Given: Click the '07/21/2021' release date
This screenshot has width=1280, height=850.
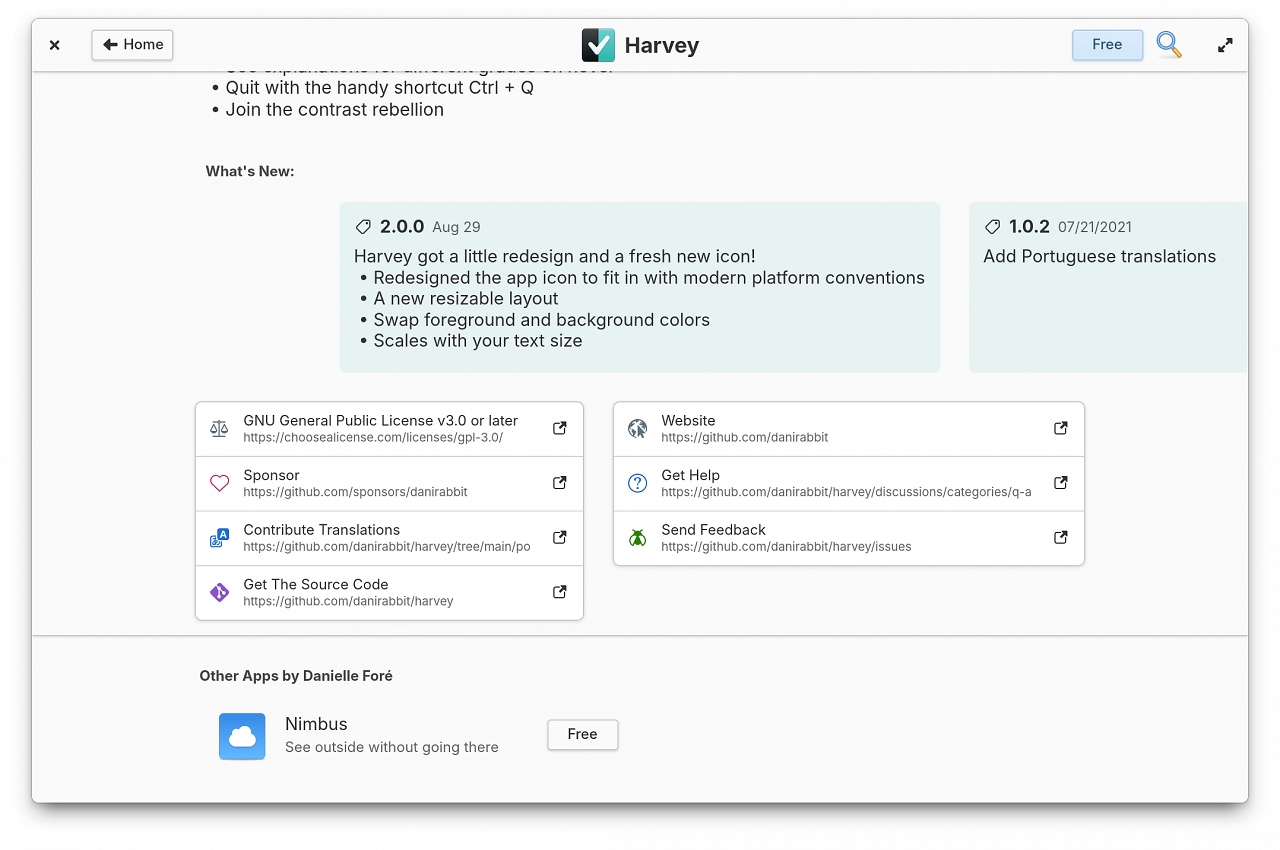Looking at the screenshot, I should [x=1095, y=227].
